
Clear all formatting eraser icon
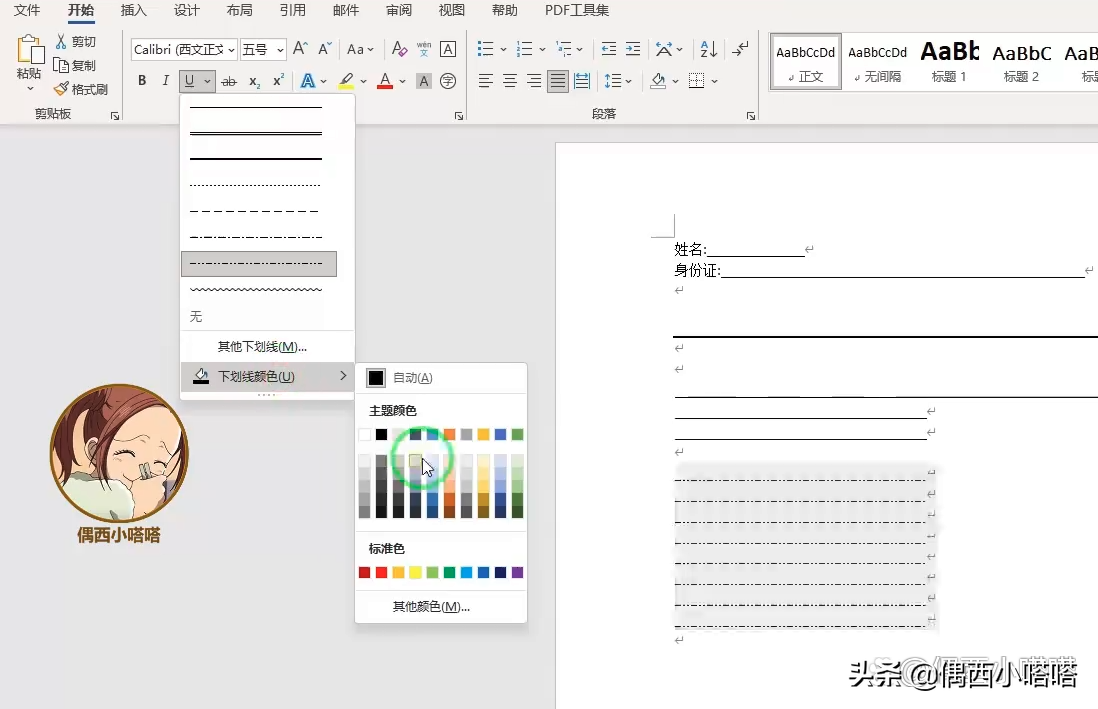[x=399, y=49]
